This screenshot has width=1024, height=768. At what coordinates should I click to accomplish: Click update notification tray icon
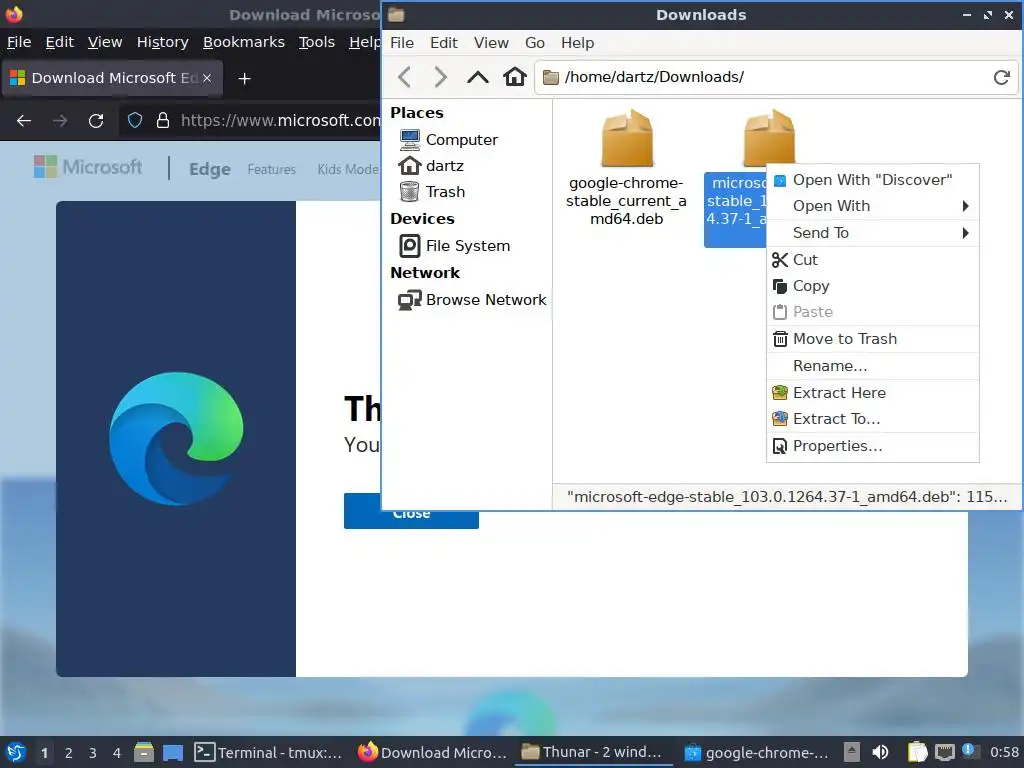point(969,751)
